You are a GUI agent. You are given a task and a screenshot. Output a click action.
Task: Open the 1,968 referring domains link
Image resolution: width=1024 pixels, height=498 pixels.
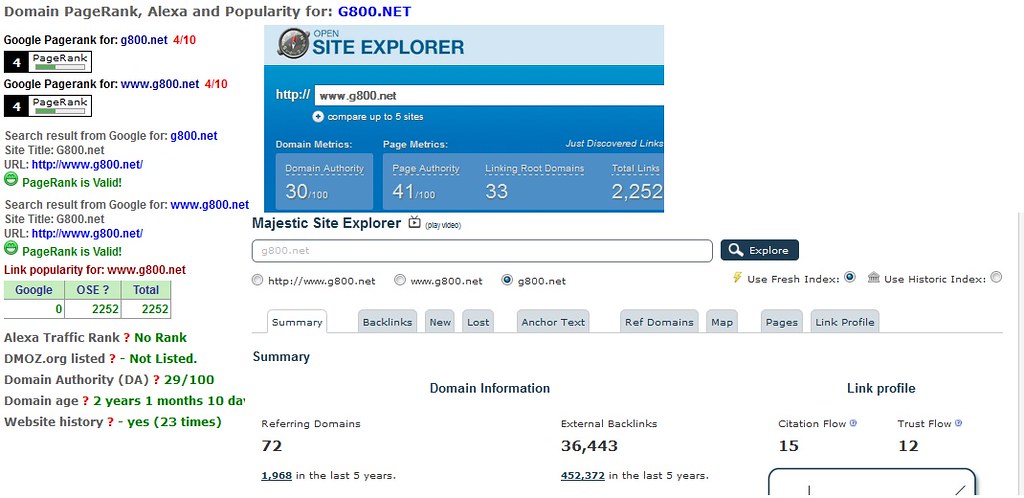tap(276, 475)
